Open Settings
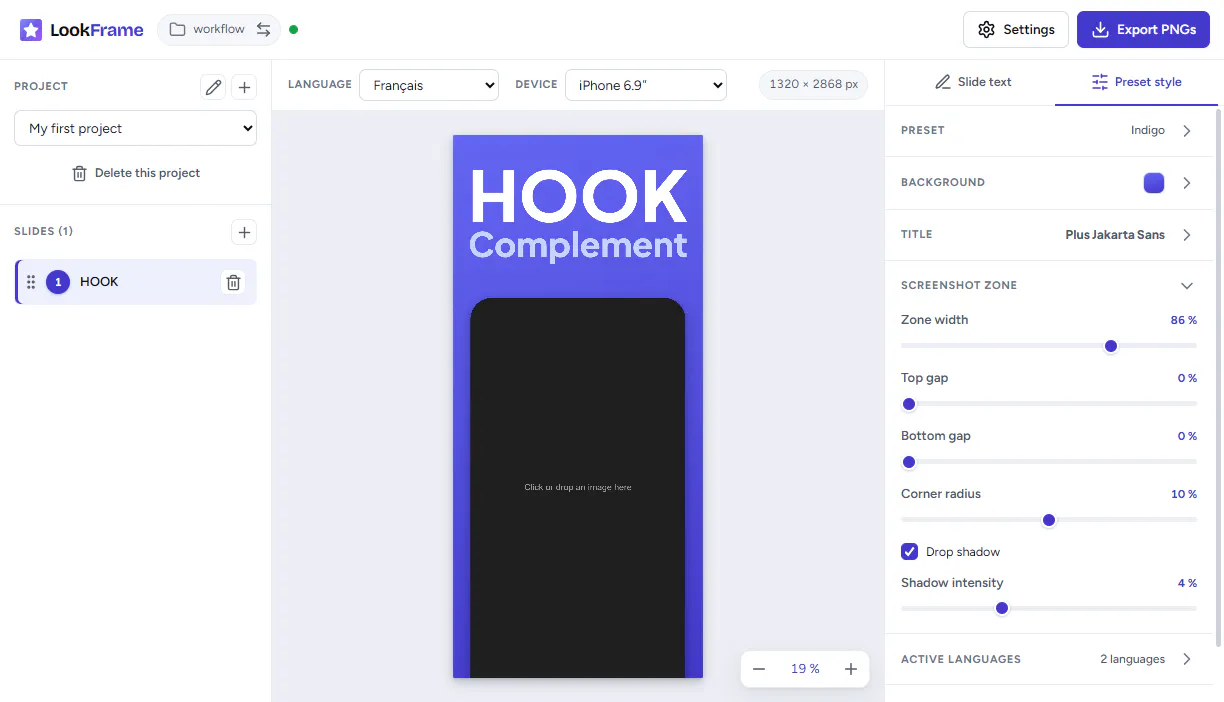 point(1016,30)
